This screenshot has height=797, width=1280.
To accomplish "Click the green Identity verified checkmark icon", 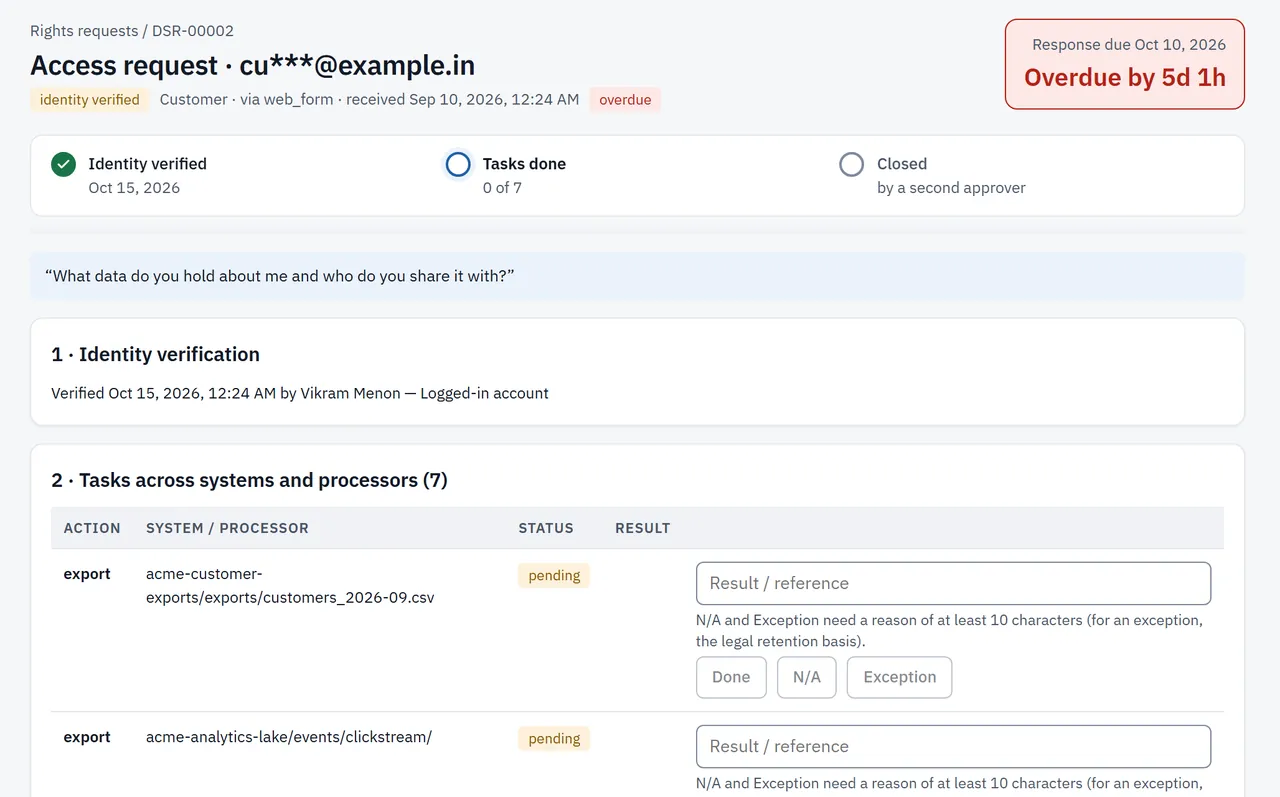I will [x=64, y=164].
